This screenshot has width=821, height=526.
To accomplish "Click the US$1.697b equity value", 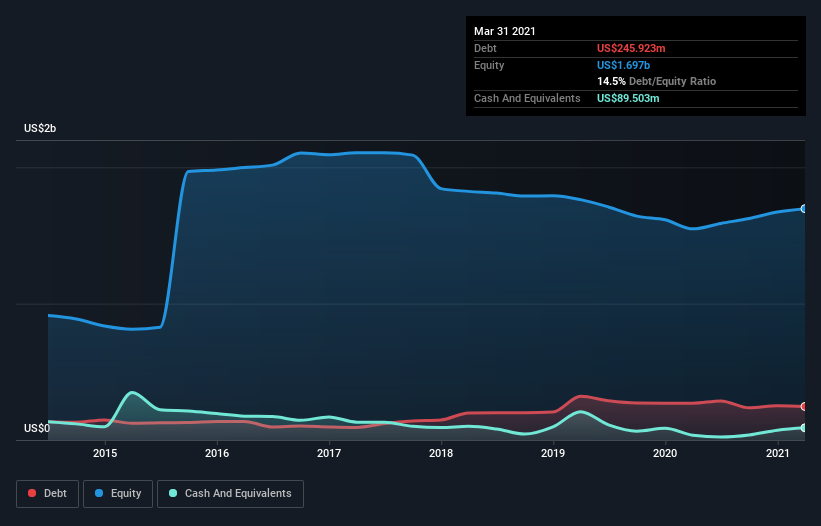I will pos(623,65).
